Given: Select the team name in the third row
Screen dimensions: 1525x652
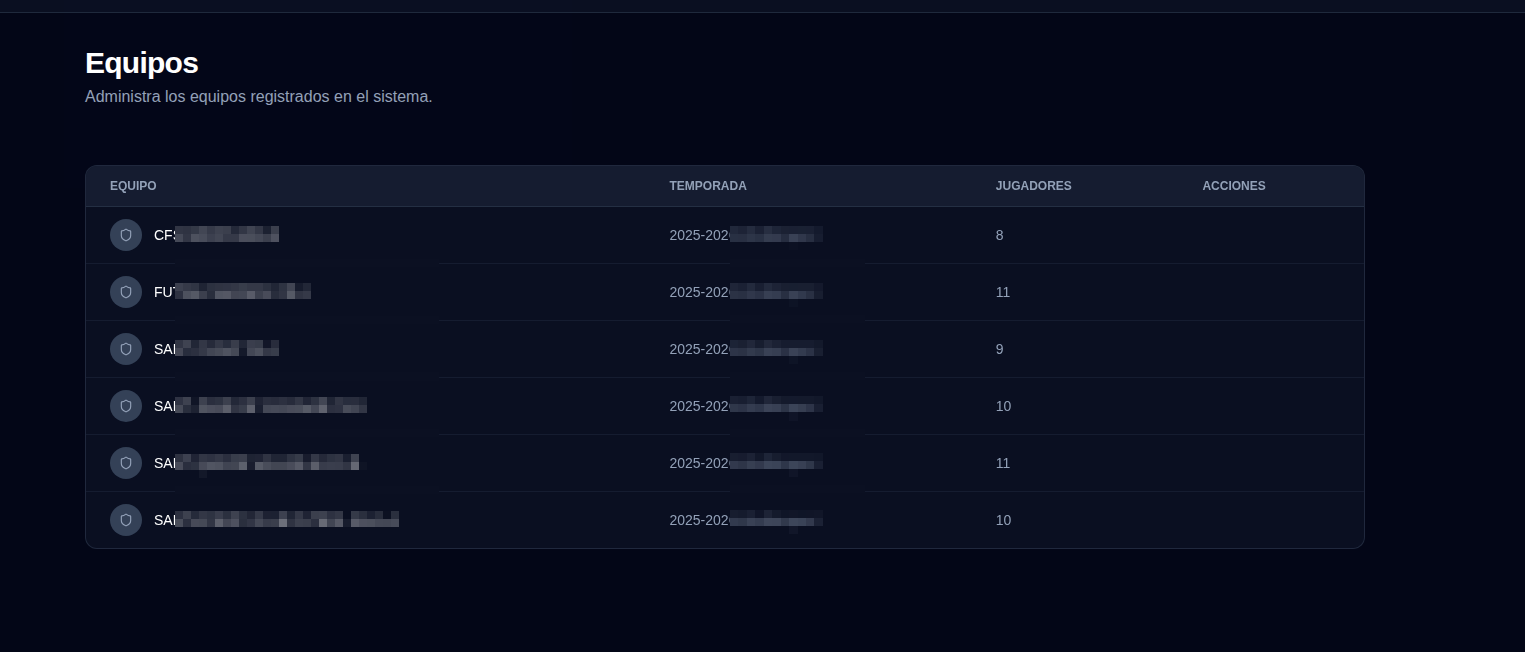Looking at the screenshot, I should tap(216, 349).
